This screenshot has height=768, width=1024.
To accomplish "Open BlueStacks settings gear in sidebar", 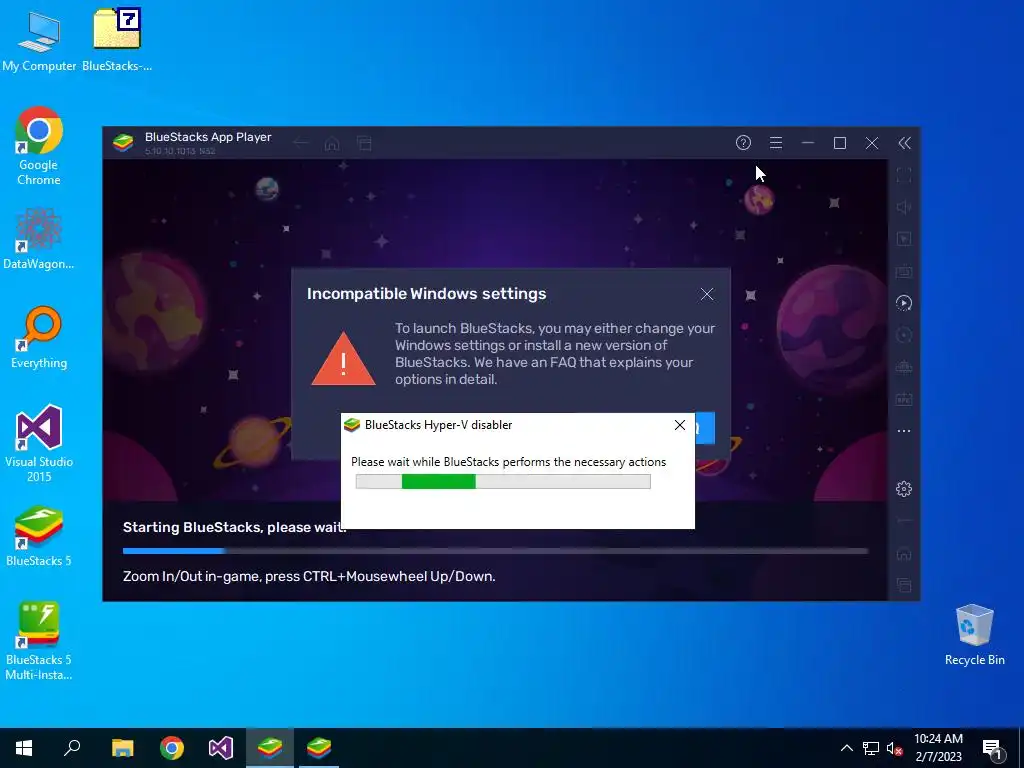I will click(904, 488).
